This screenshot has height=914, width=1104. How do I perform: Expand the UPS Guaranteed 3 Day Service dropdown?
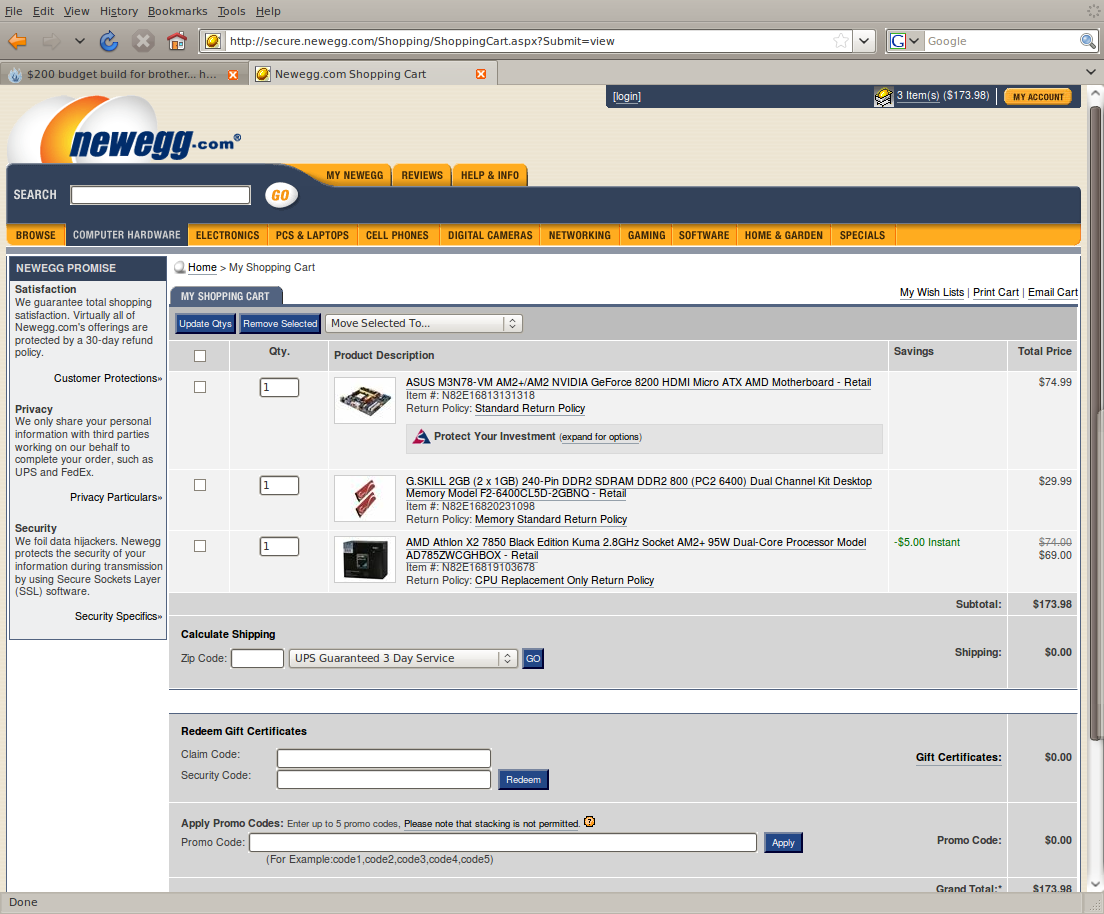402,658
